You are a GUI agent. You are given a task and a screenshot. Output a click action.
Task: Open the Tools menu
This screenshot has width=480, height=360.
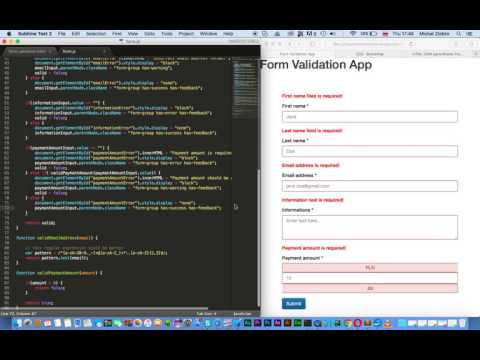click(x=167, y=34)
